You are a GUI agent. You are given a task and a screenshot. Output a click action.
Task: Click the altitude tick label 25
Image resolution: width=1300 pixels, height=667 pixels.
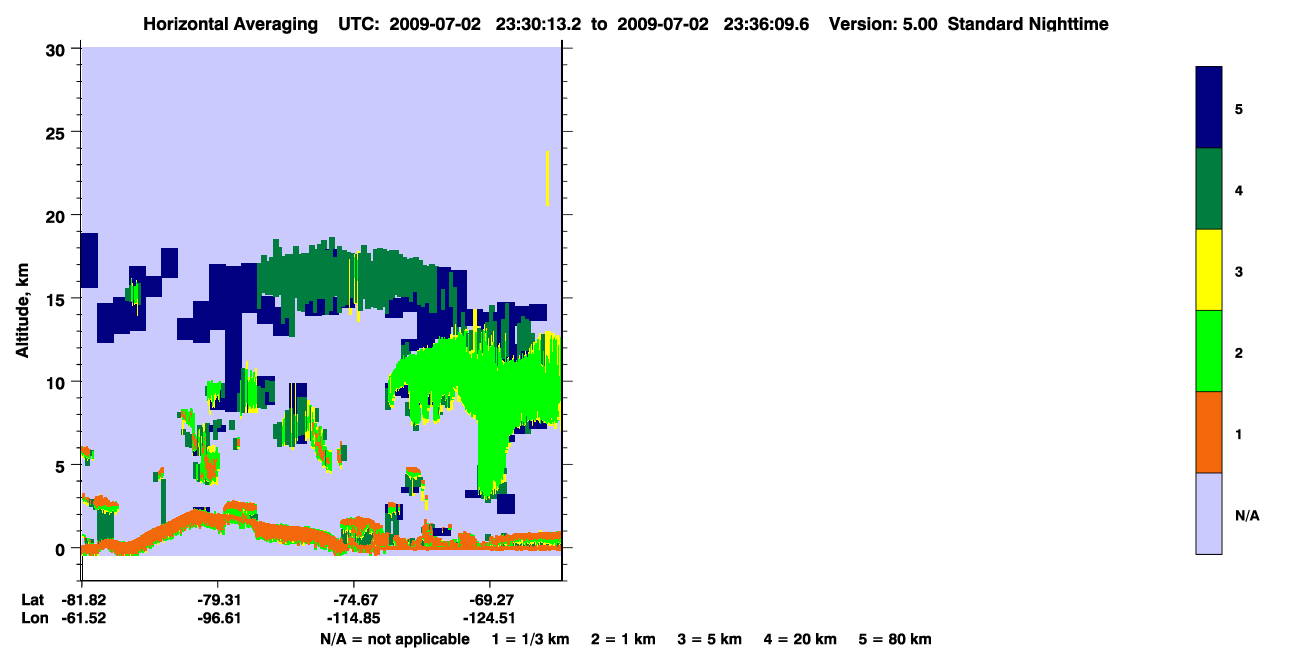pos(56,132)
